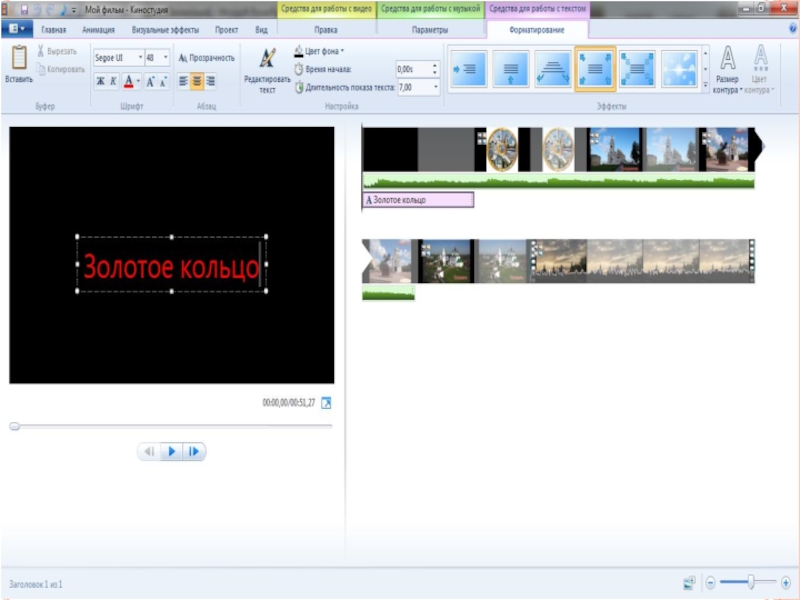Click the zoom-in plus icon in status bar
800x600 pixels.
786,582
